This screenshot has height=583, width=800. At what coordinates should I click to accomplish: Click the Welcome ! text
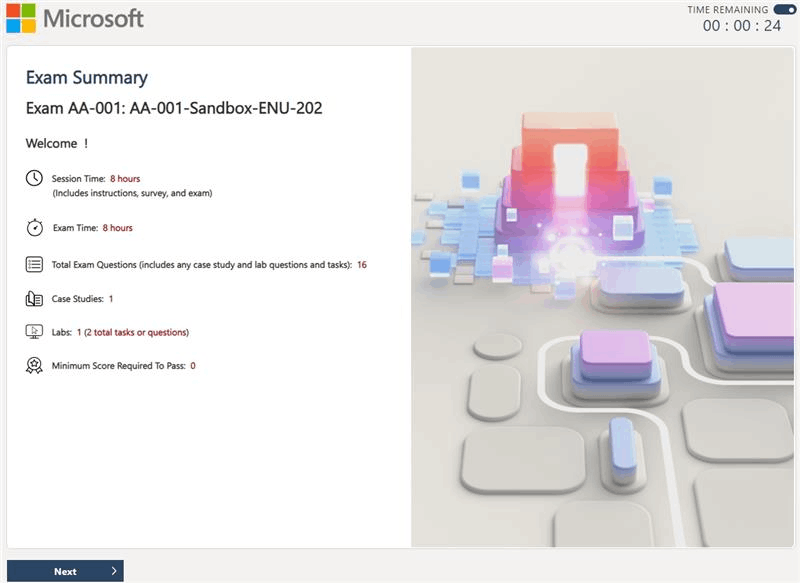(x=57, y=143)
